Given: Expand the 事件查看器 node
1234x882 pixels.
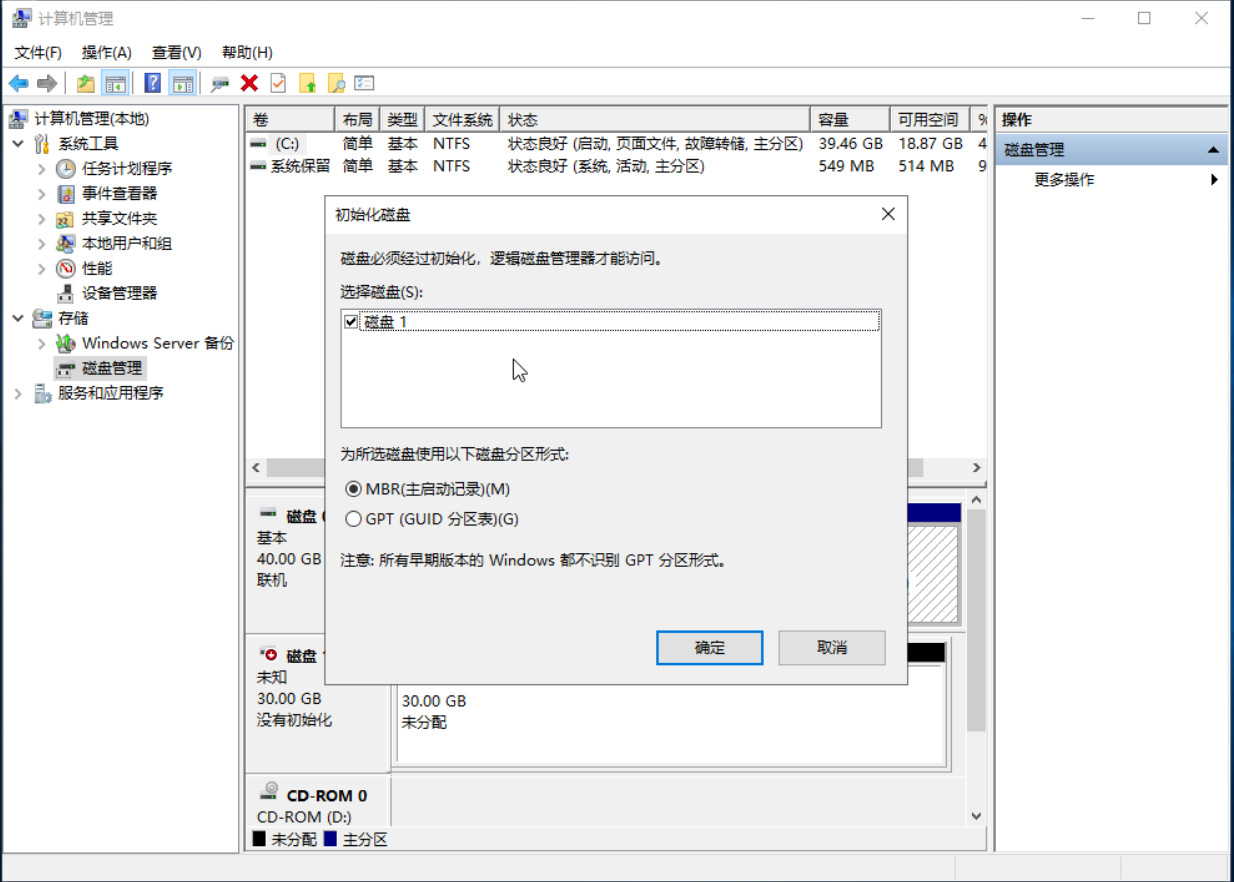Looking at the screenshot, I should [42, 194].
